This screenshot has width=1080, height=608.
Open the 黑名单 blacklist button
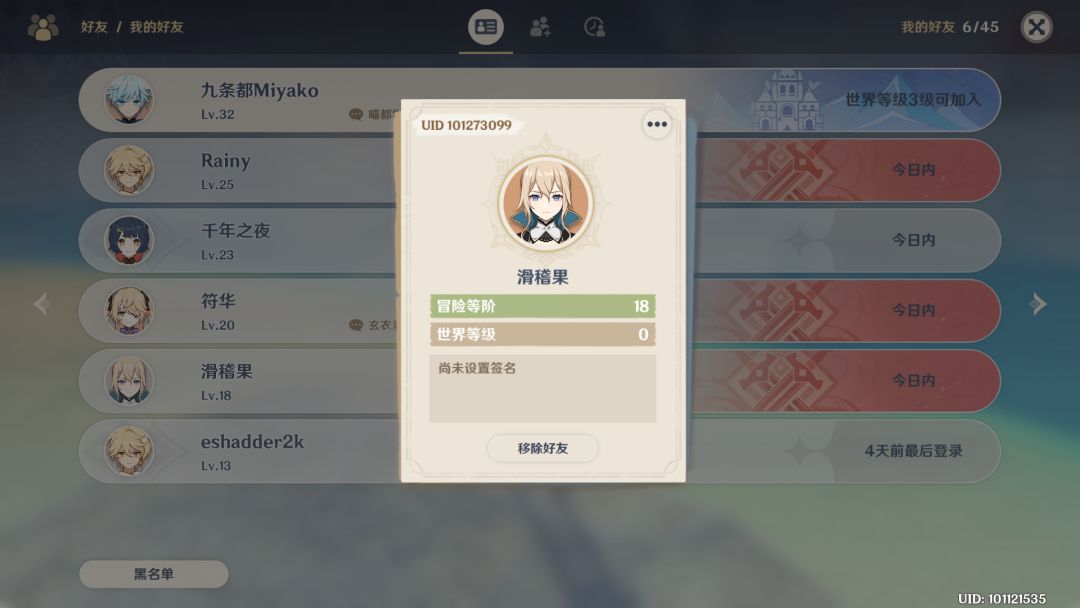pyautogui.click(x=154, y=574)
